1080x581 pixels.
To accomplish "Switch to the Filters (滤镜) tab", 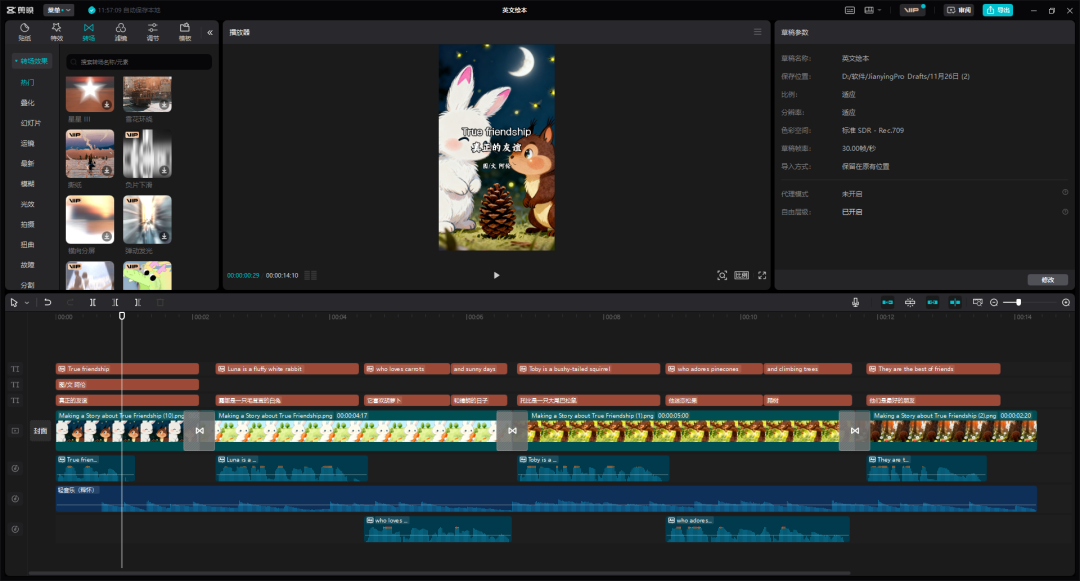I will [x=120, y=32].
